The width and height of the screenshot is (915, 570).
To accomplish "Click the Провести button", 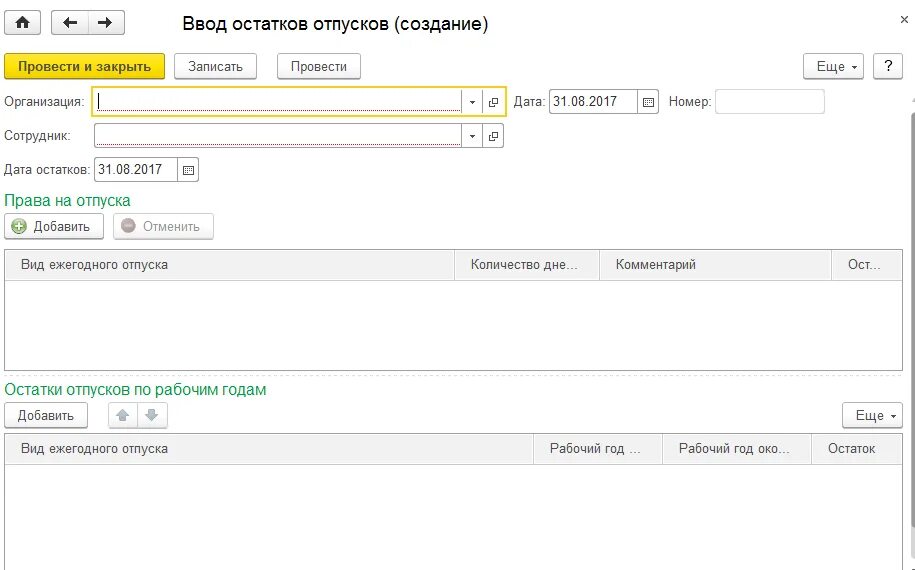I will point(319,67).
